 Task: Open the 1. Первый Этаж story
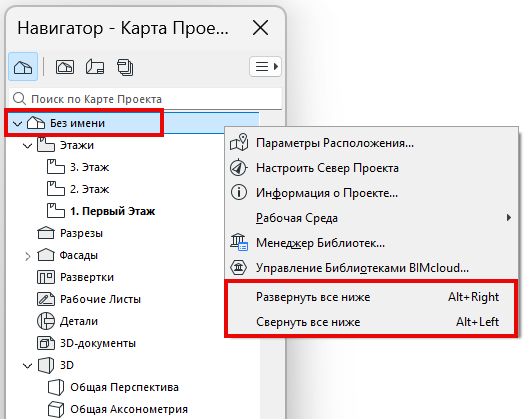pyautogui.click(x=113, y=211)
